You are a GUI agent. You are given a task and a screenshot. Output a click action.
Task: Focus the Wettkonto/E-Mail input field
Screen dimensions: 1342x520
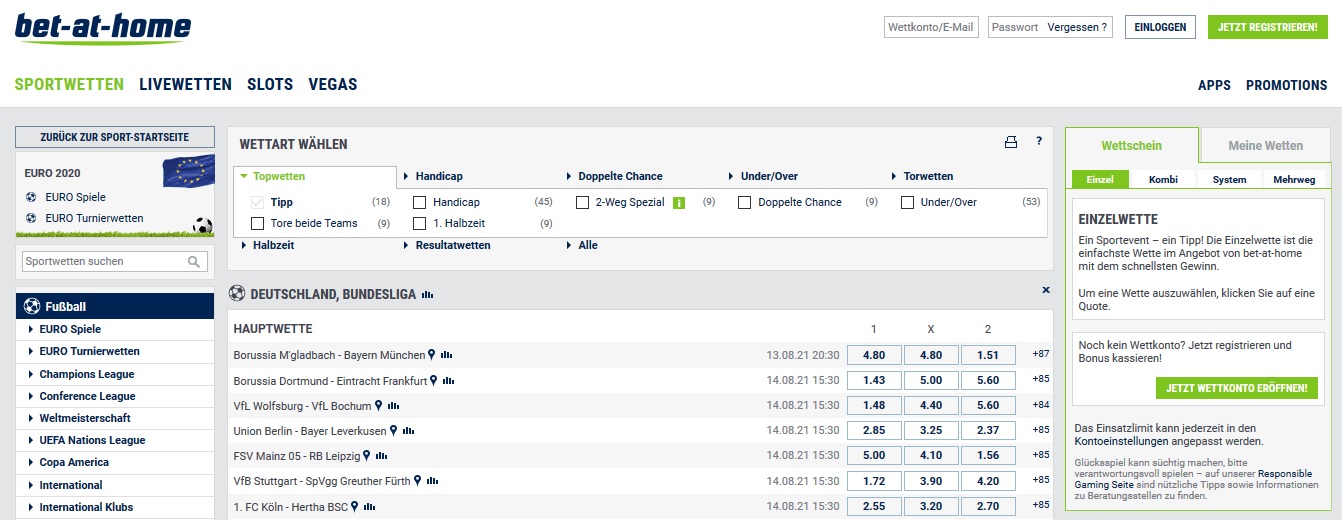931,28
